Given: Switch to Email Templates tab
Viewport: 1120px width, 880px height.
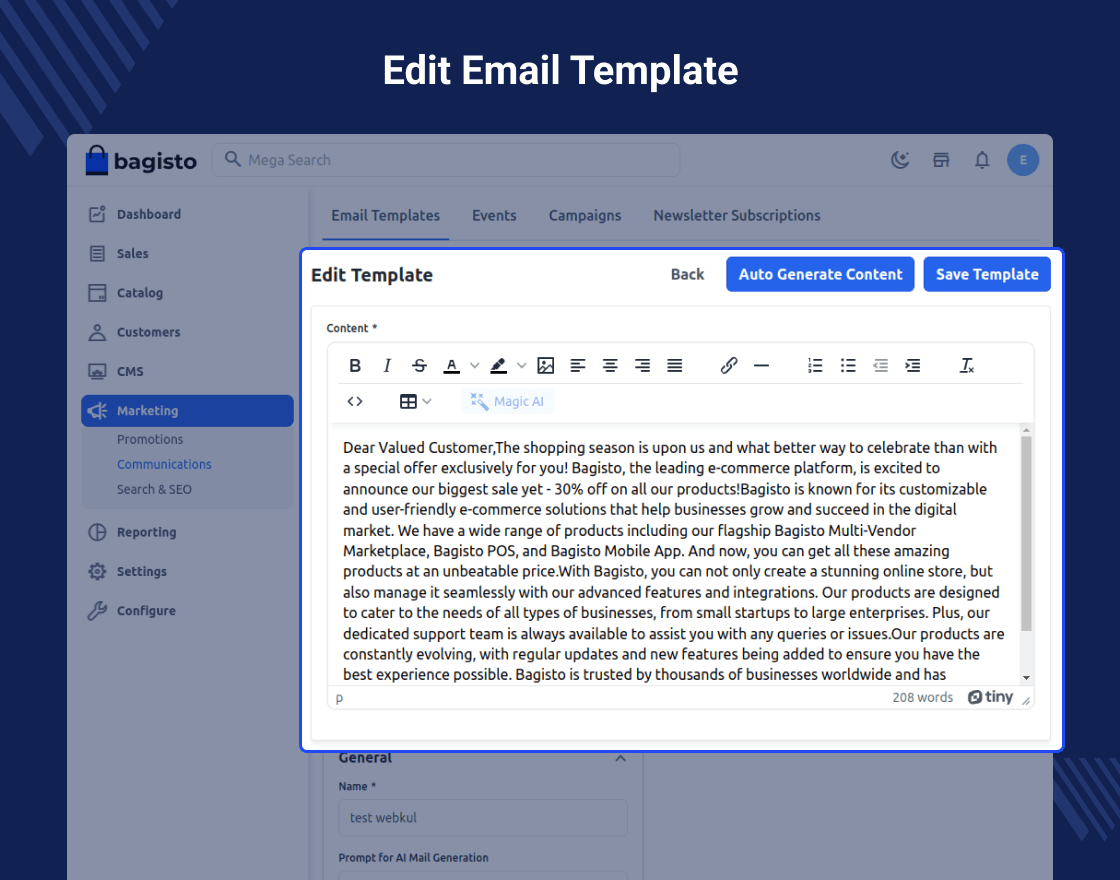Looking at the screenshot, I should (386, 216).
